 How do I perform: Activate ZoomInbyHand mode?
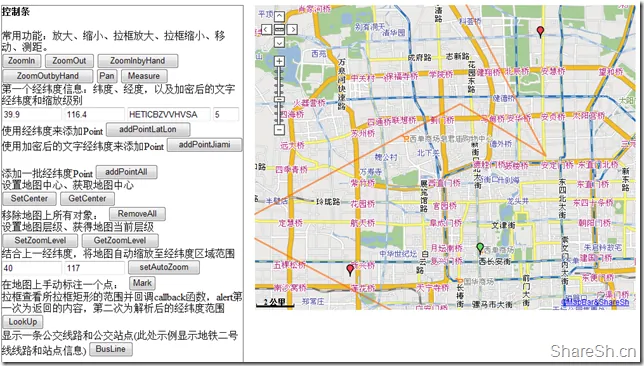[x=138, y=61]
